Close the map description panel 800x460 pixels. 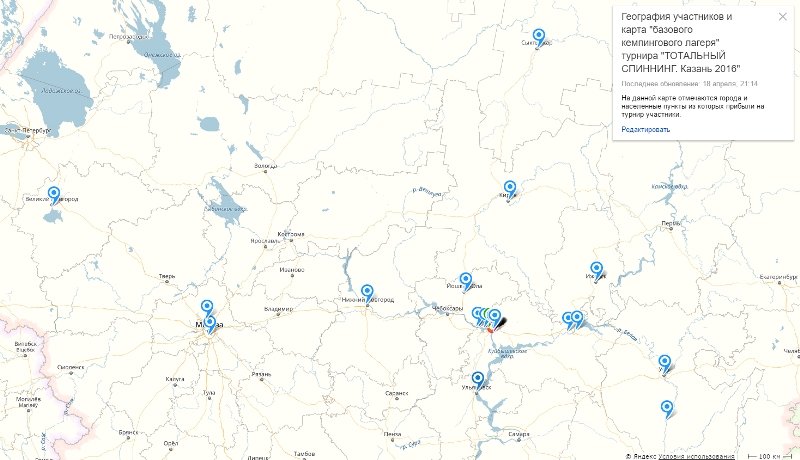(783, 17)
